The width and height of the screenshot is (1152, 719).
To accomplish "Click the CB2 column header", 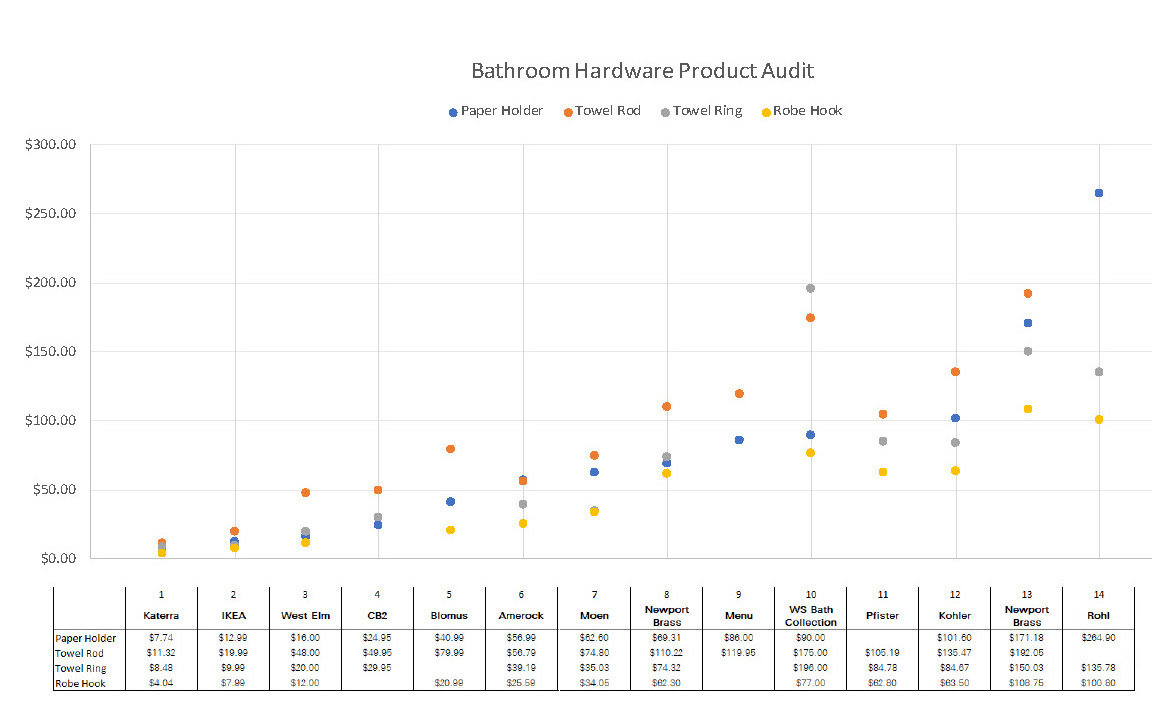I will click(x=377, y=616).
